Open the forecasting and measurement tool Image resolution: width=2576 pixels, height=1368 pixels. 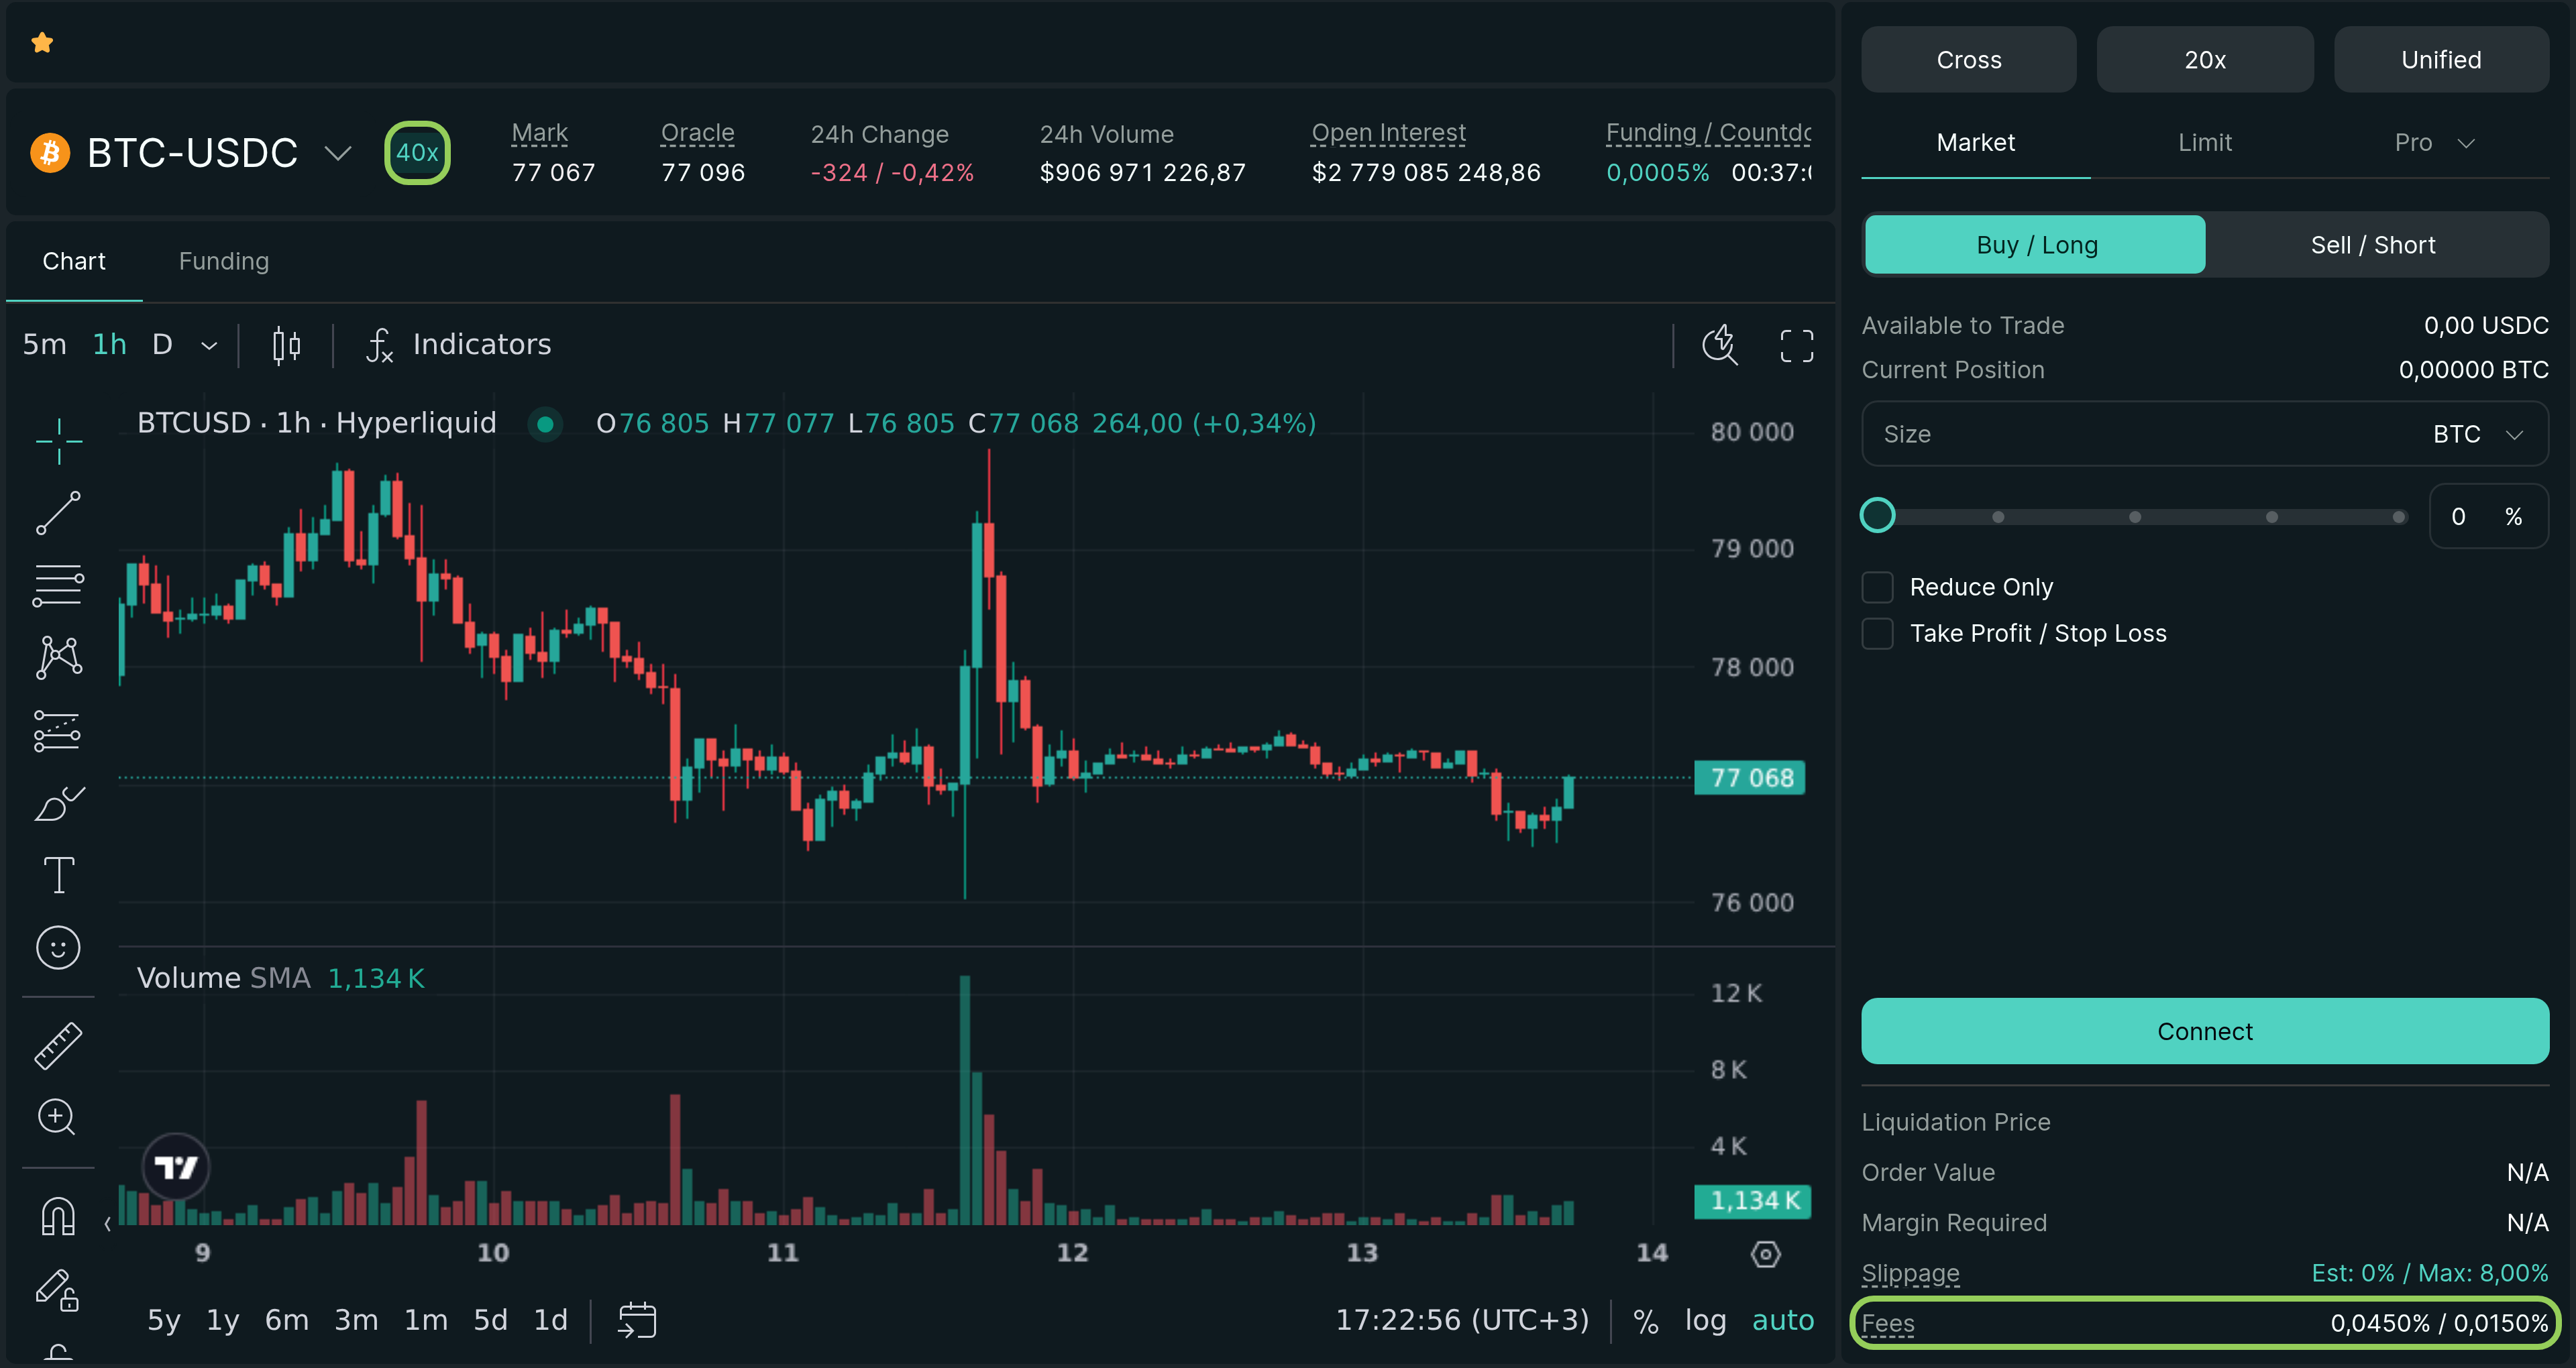[x=58, y=730]
